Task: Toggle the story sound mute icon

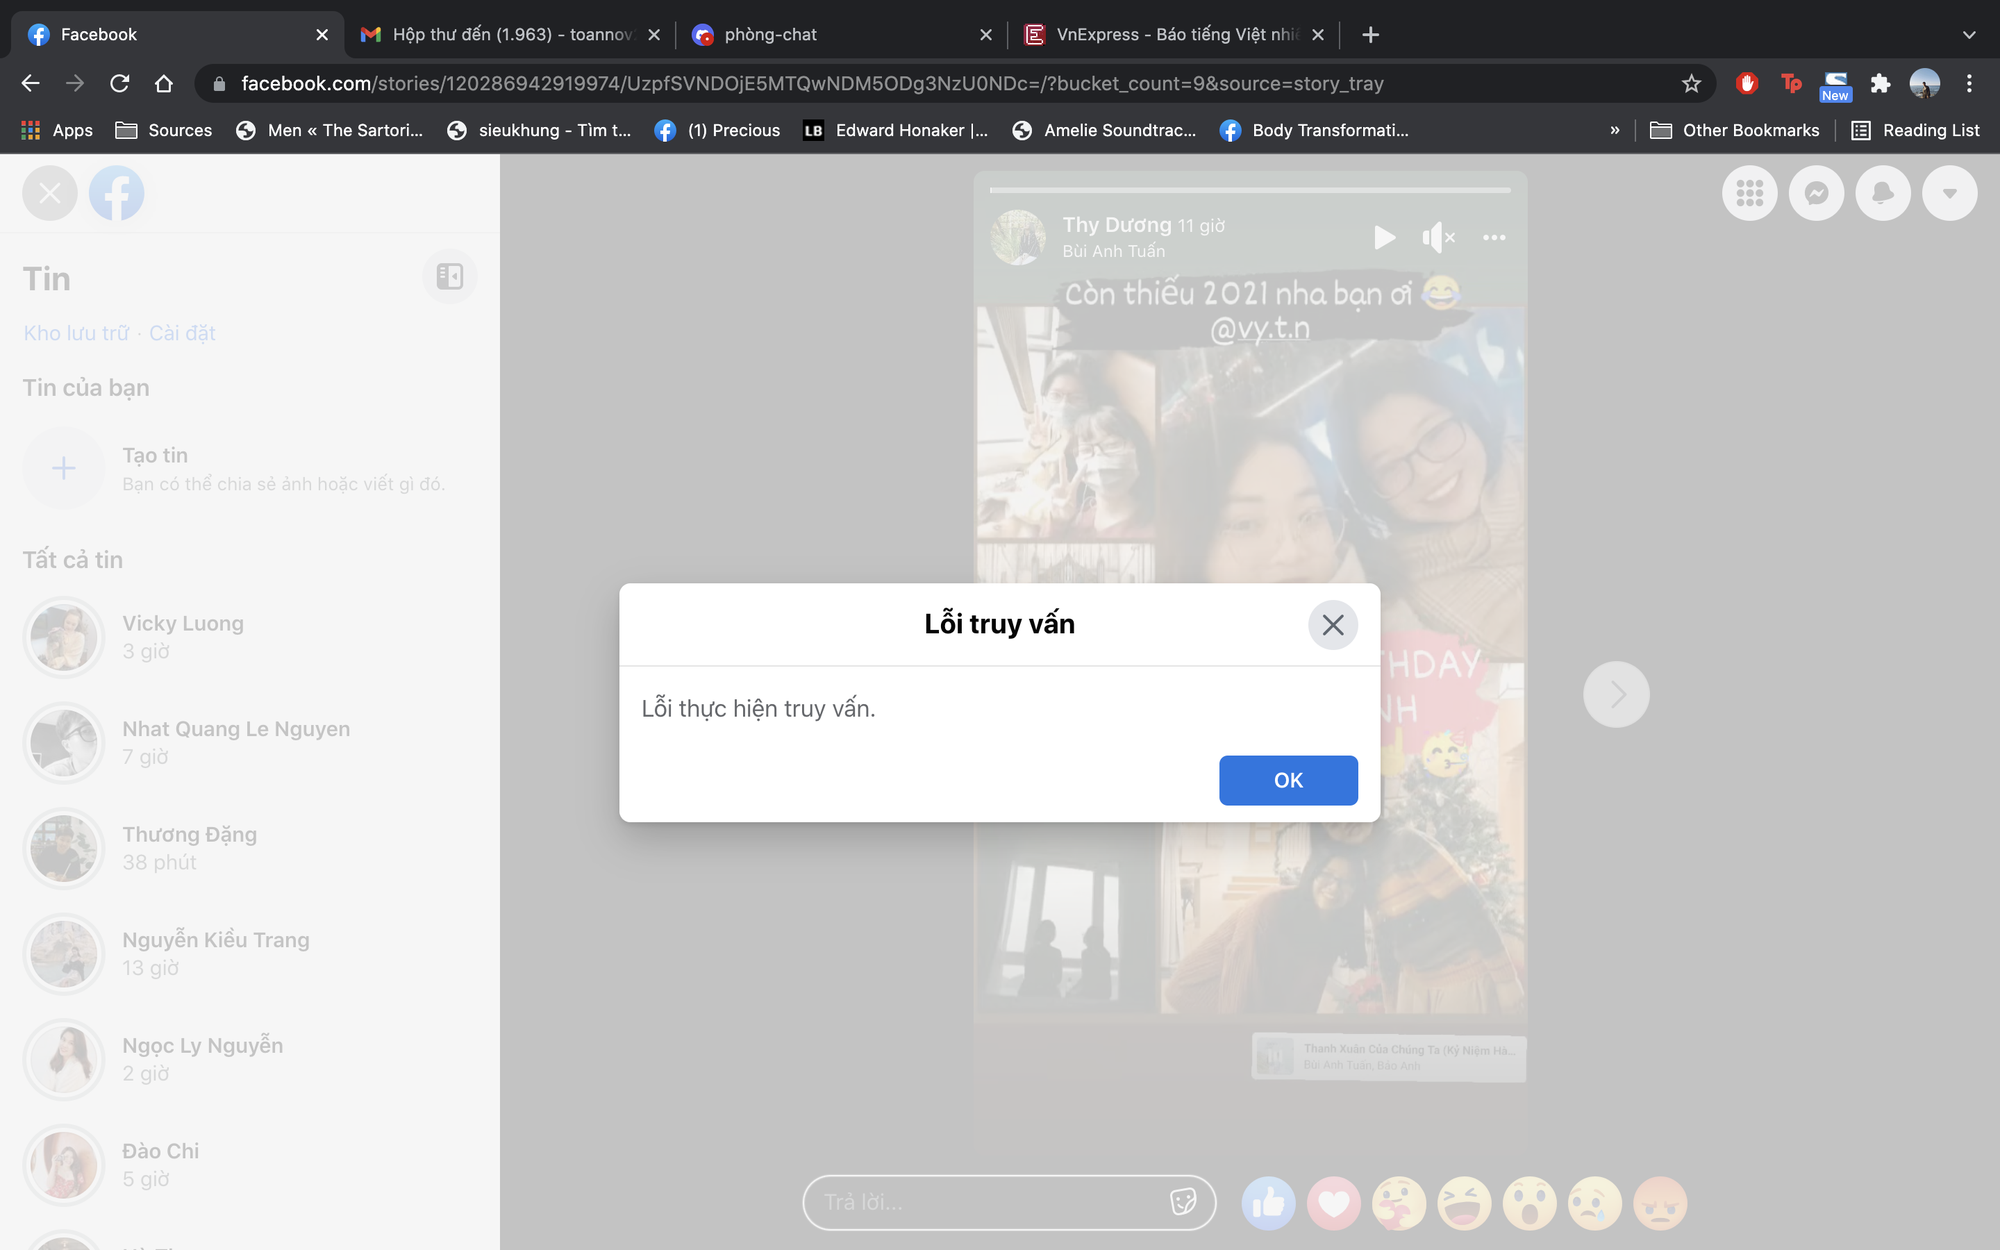Action: 1438,237
